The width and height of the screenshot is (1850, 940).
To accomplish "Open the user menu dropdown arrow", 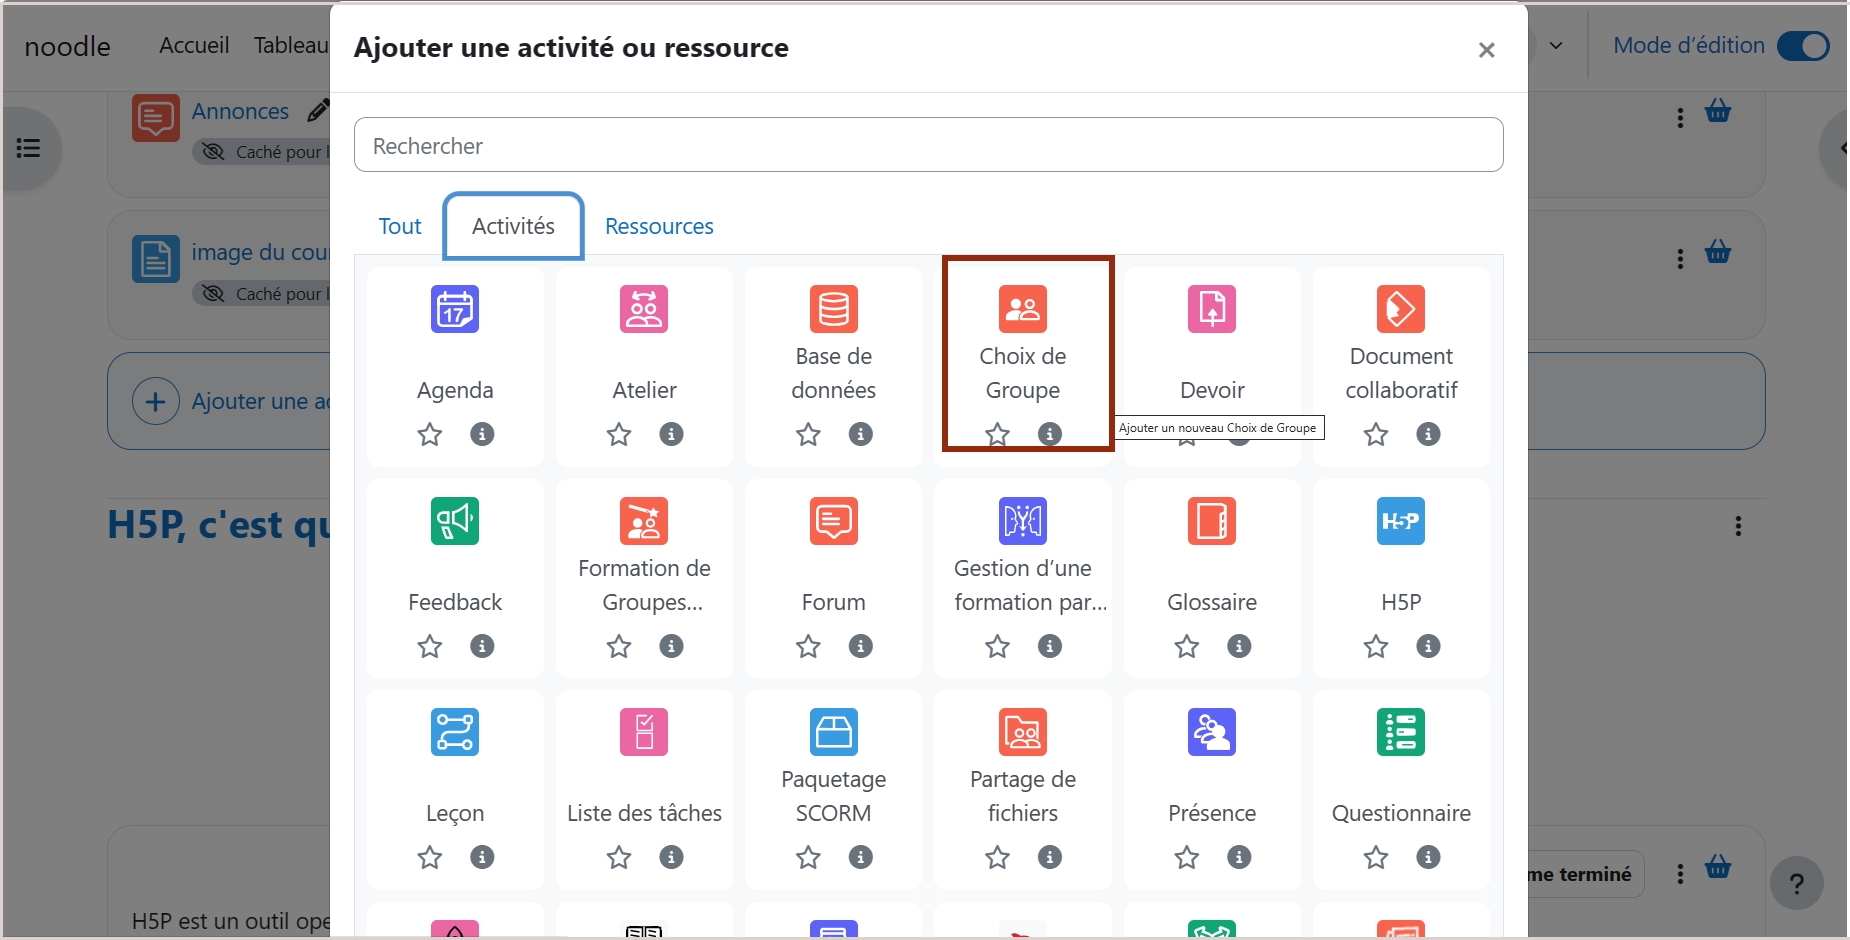I will pyautogui.click(x=1556, y=46).
